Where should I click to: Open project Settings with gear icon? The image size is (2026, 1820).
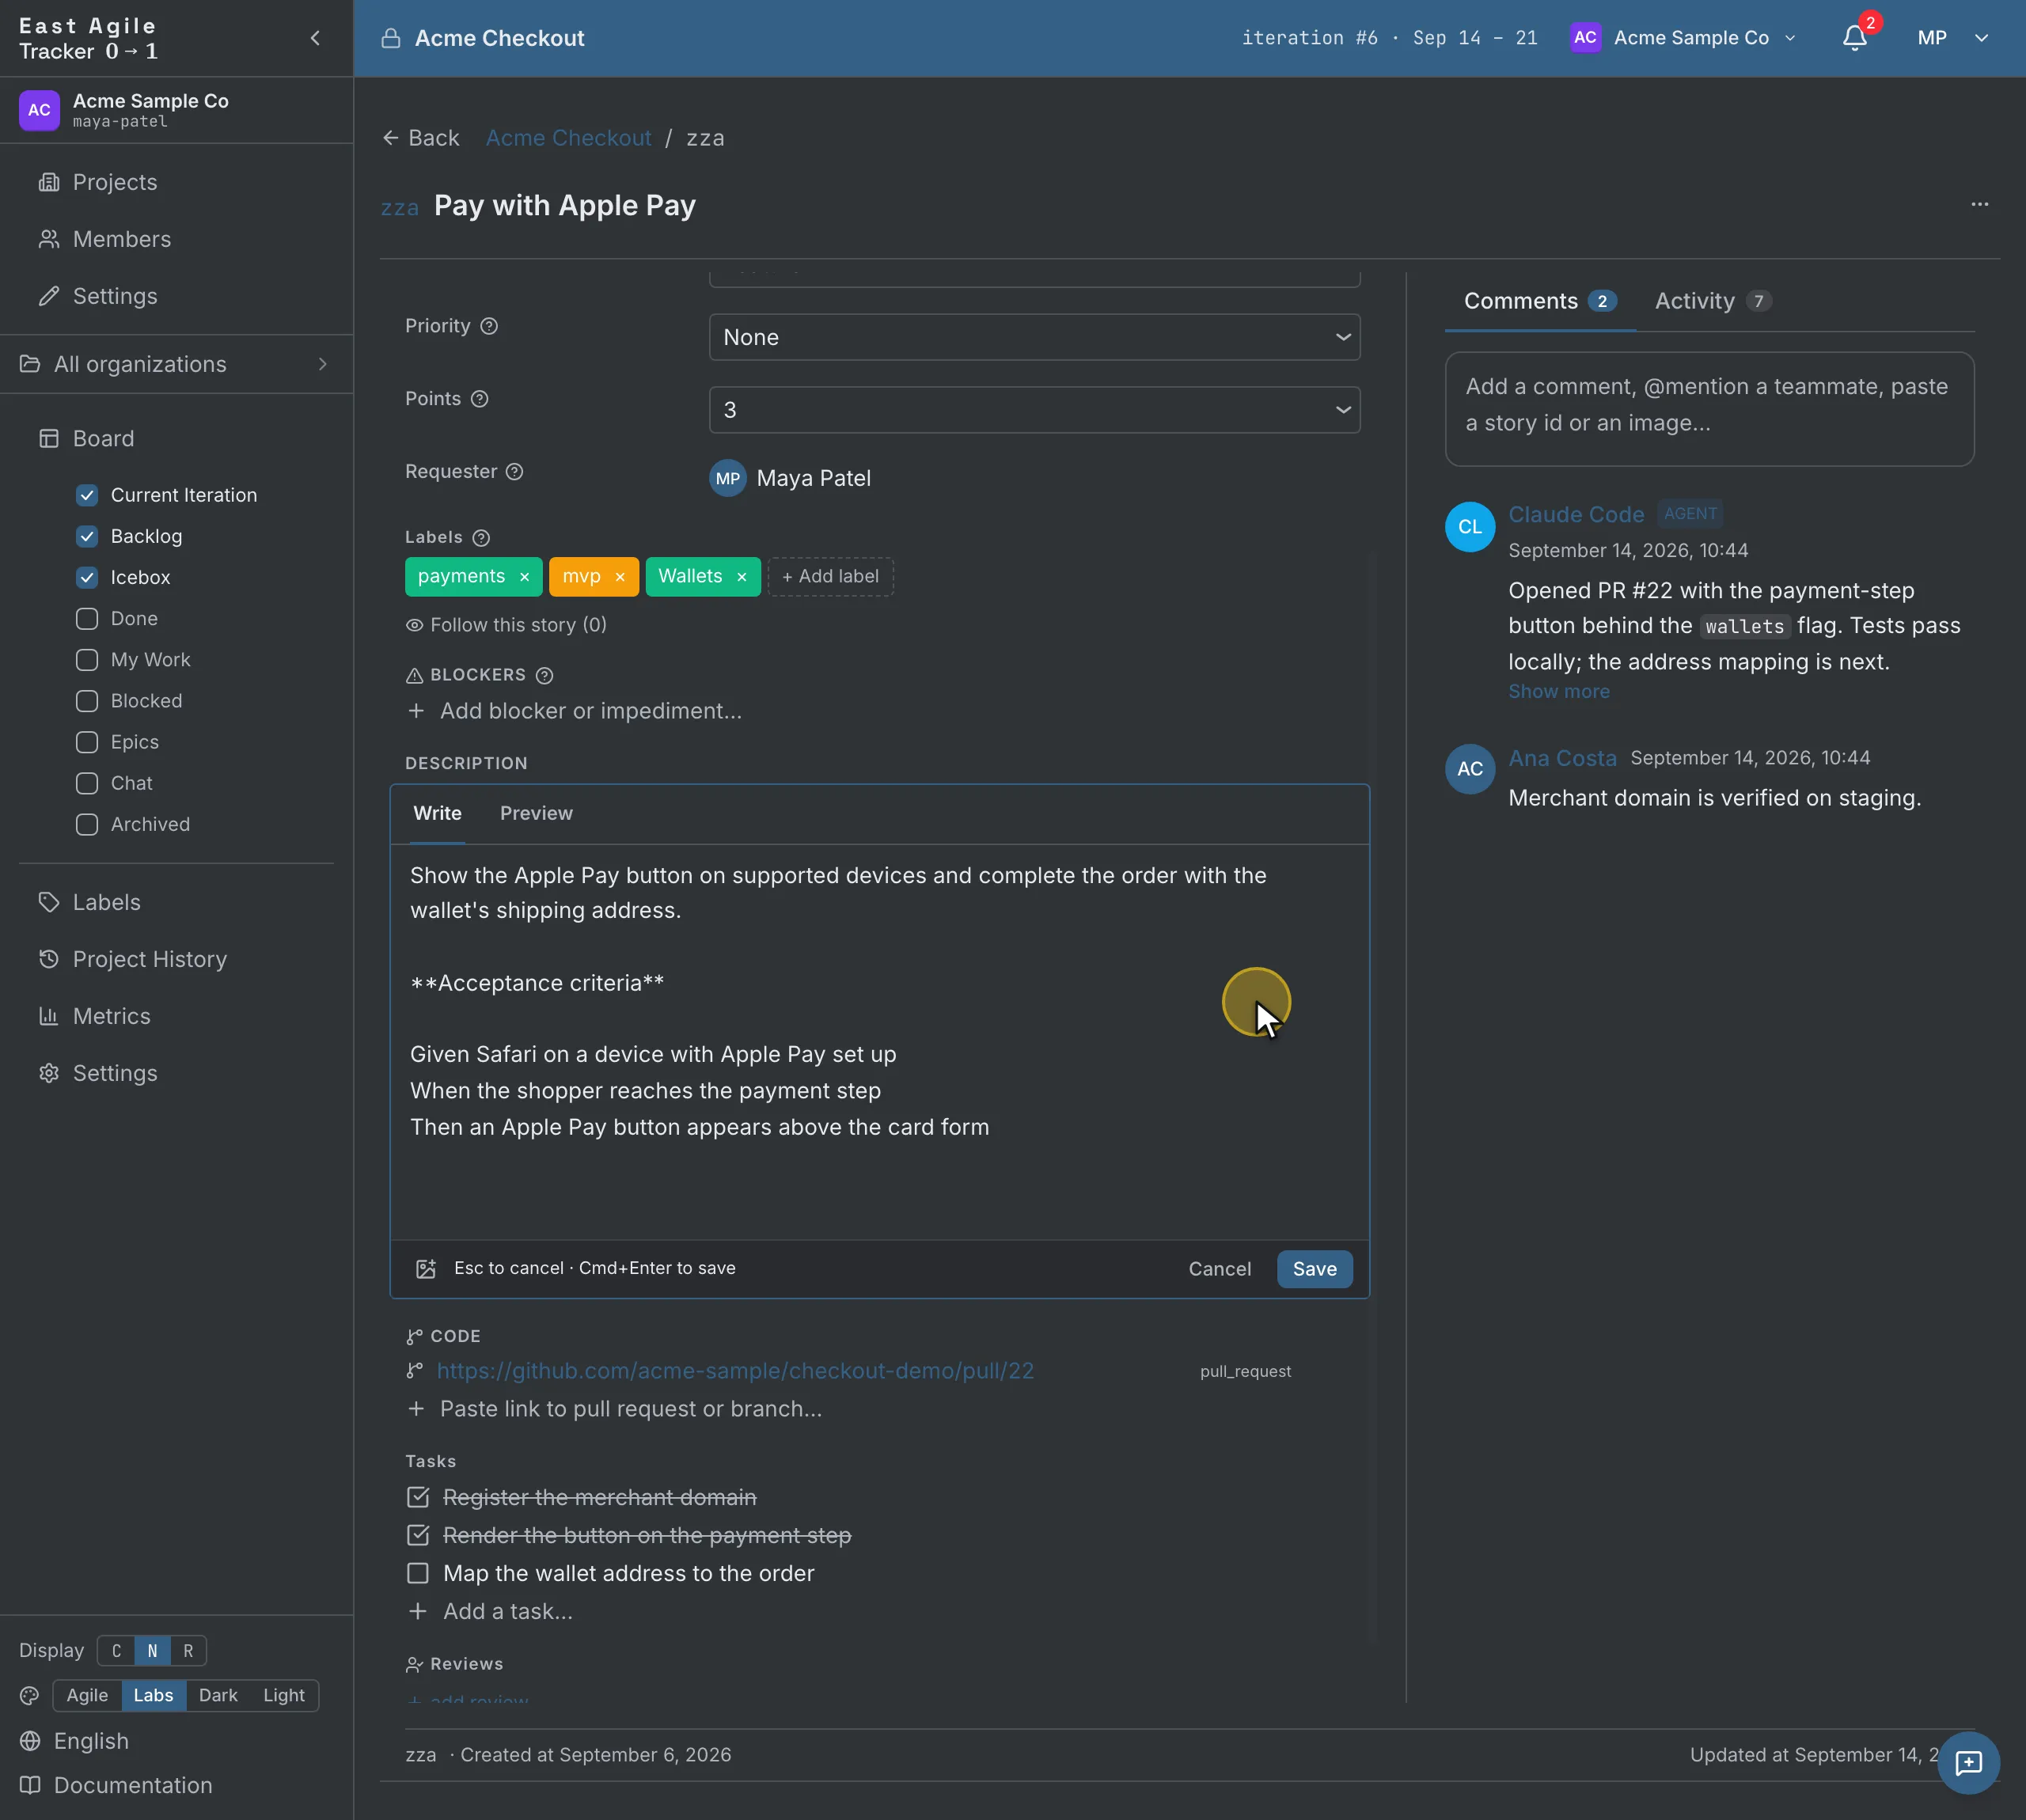point(114,1073)
